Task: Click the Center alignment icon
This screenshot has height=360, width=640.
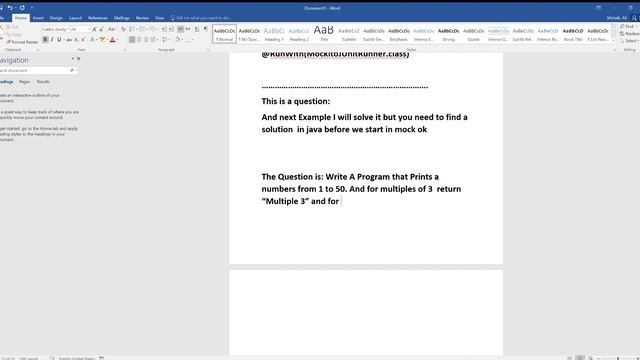Action: [139, 40]
